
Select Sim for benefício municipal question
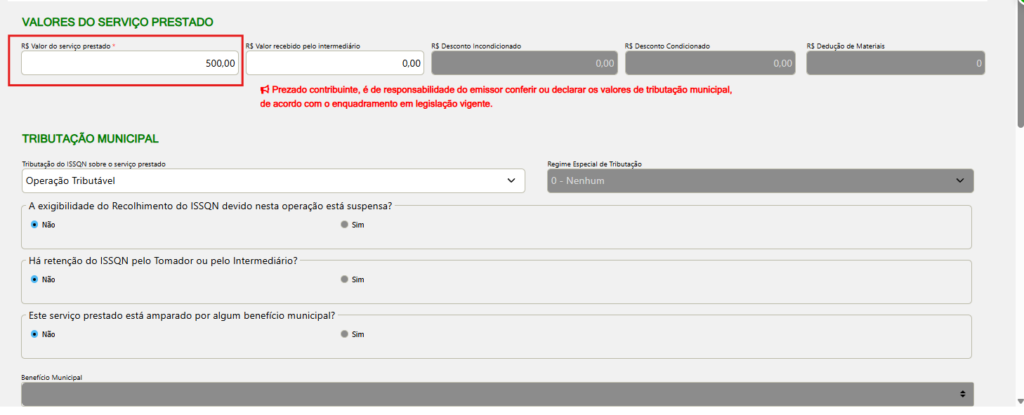(345, 334)
